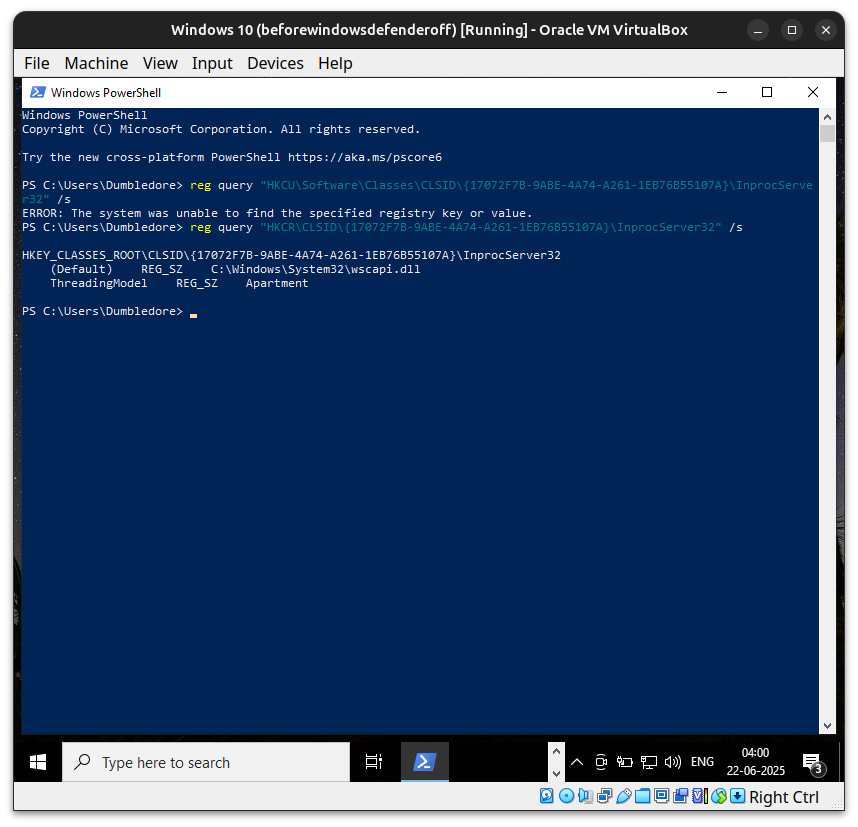Click the VM CPU load indicator
The height and width of the screenshot is (827, 858).
pos(700,796)
